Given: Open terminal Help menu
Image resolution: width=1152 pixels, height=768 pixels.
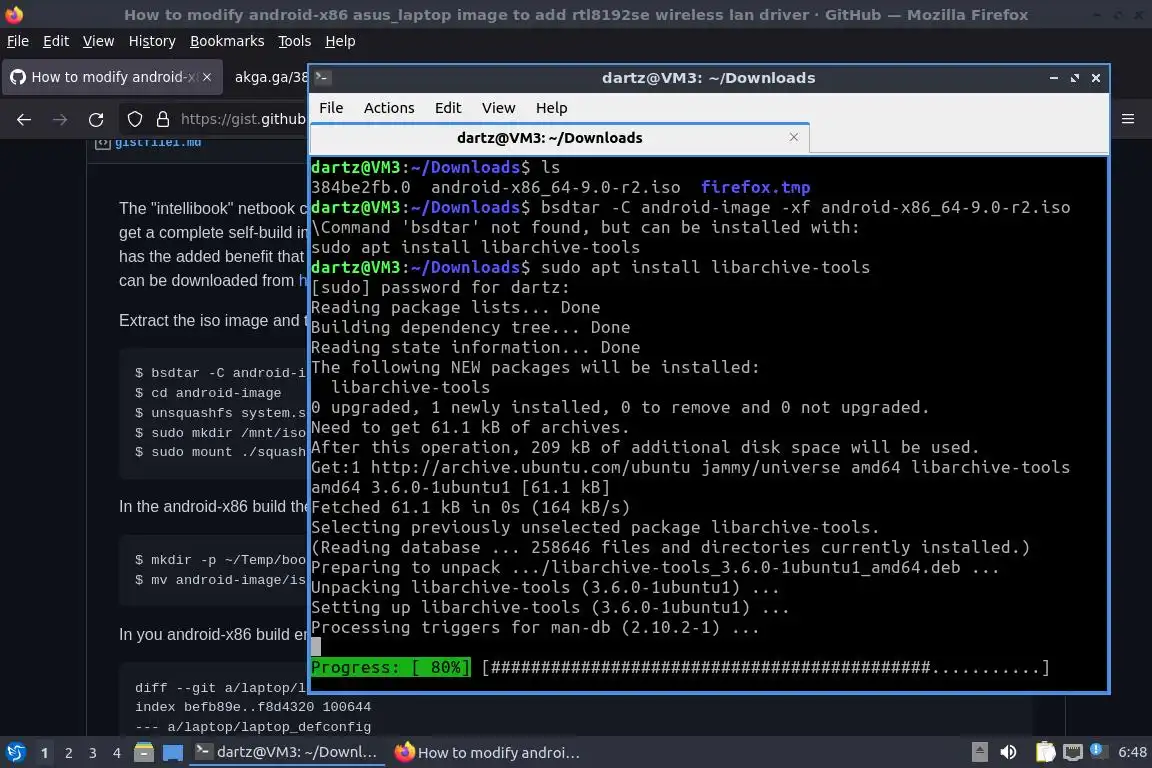Looking at the screenshot, I should [551, 107].
